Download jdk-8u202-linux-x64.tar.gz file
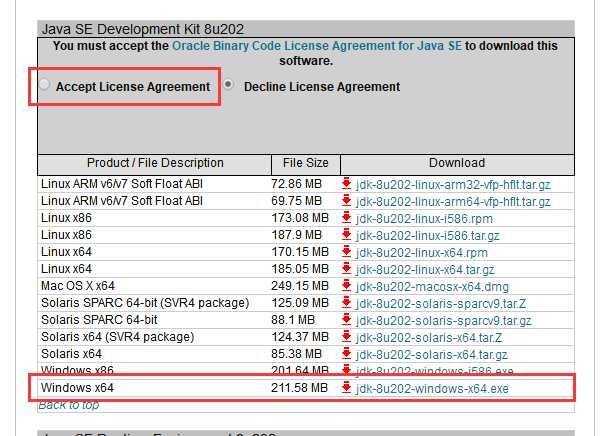Image resolution: width=608 pixels, height=436 pixels. pos(425,270)
